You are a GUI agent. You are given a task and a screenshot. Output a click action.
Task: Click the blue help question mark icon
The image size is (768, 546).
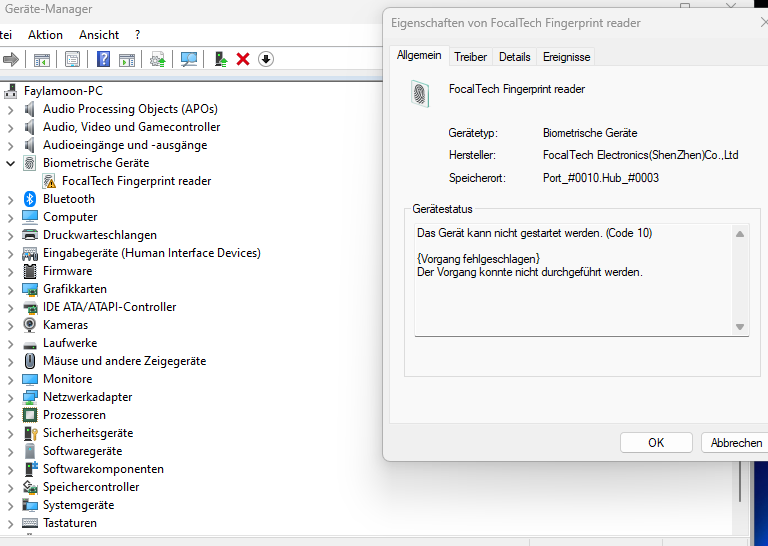103,59
